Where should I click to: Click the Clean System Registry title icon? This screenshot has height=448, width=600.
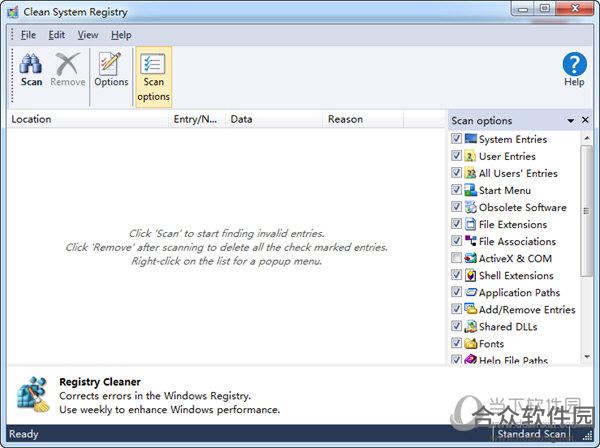coord(13,12)
